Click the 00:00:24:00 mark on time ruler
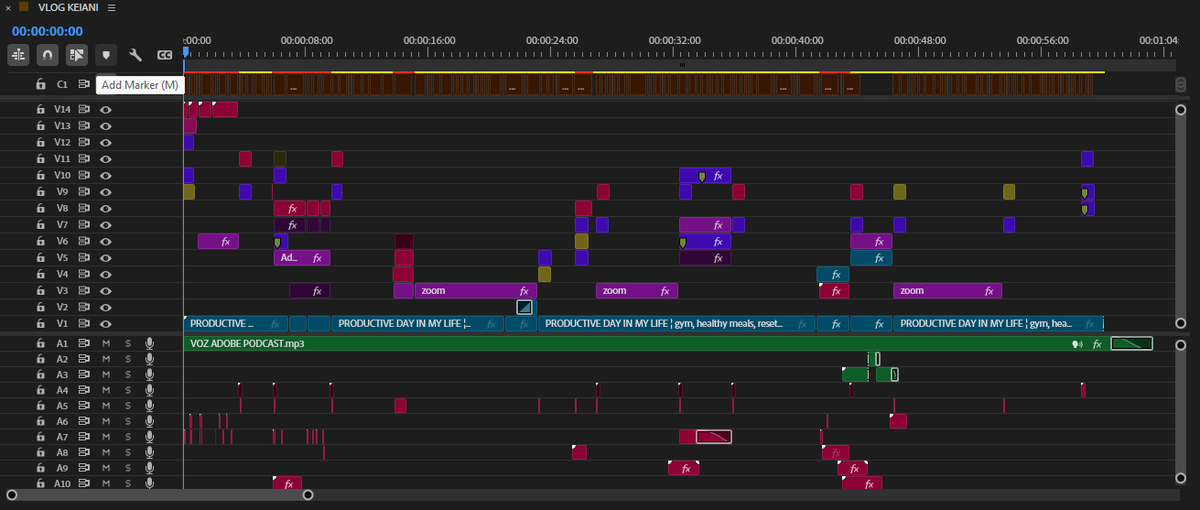This screenshot has width=1200, height=510. 553,41
